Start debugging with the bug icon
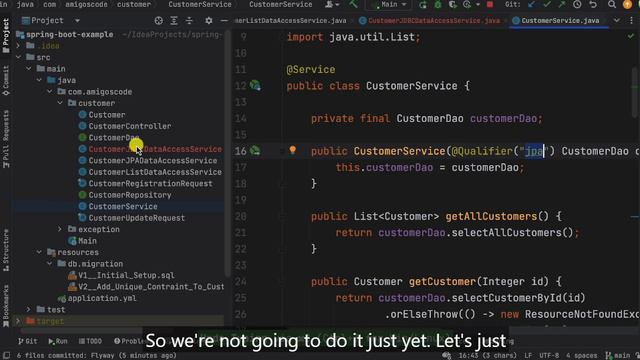This screenshot has width=640, height=360. (438, 5)
